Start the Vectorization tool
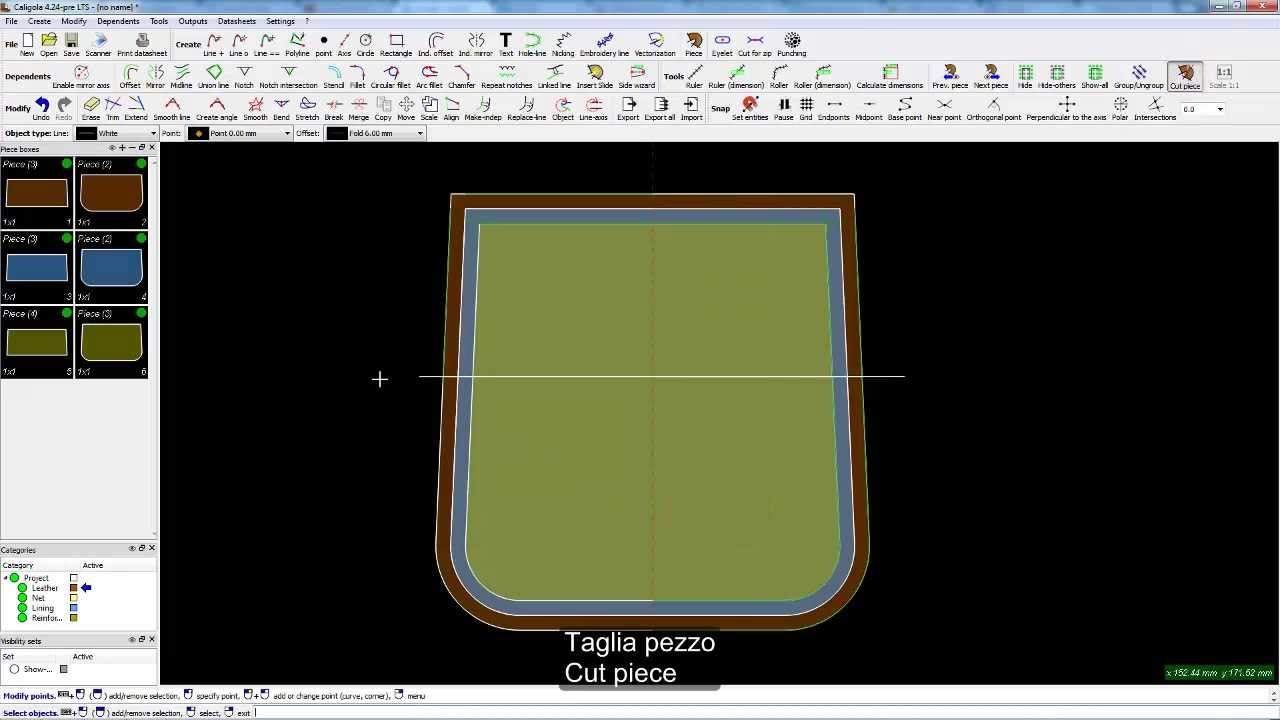Image resolution: width=1280 pixels, height=720 pixels. click(x=655, y=45)
